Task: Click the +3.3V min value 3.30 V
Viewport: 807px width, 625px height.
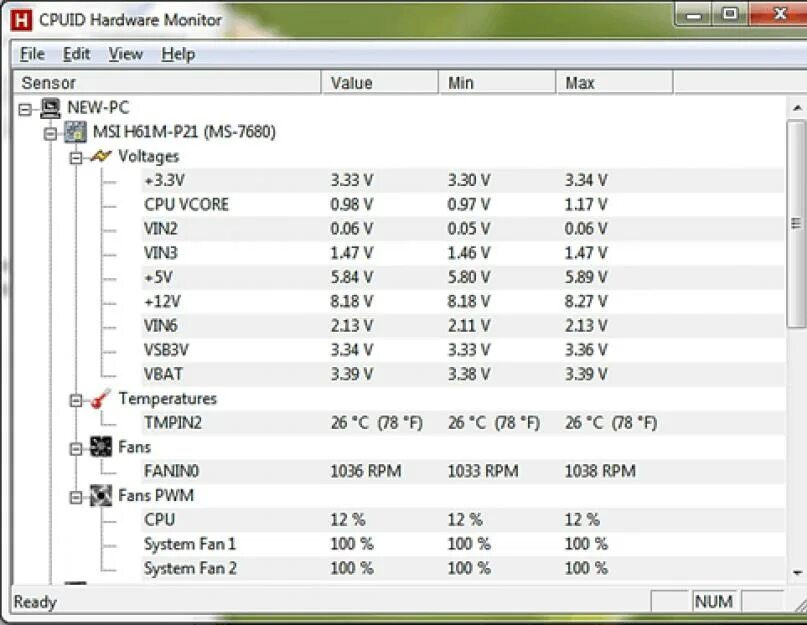Action: (468, 180)
